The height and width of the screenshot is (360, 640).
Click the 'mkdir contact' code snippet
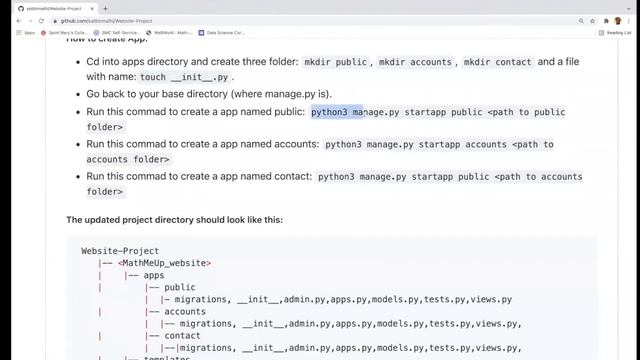497,62
